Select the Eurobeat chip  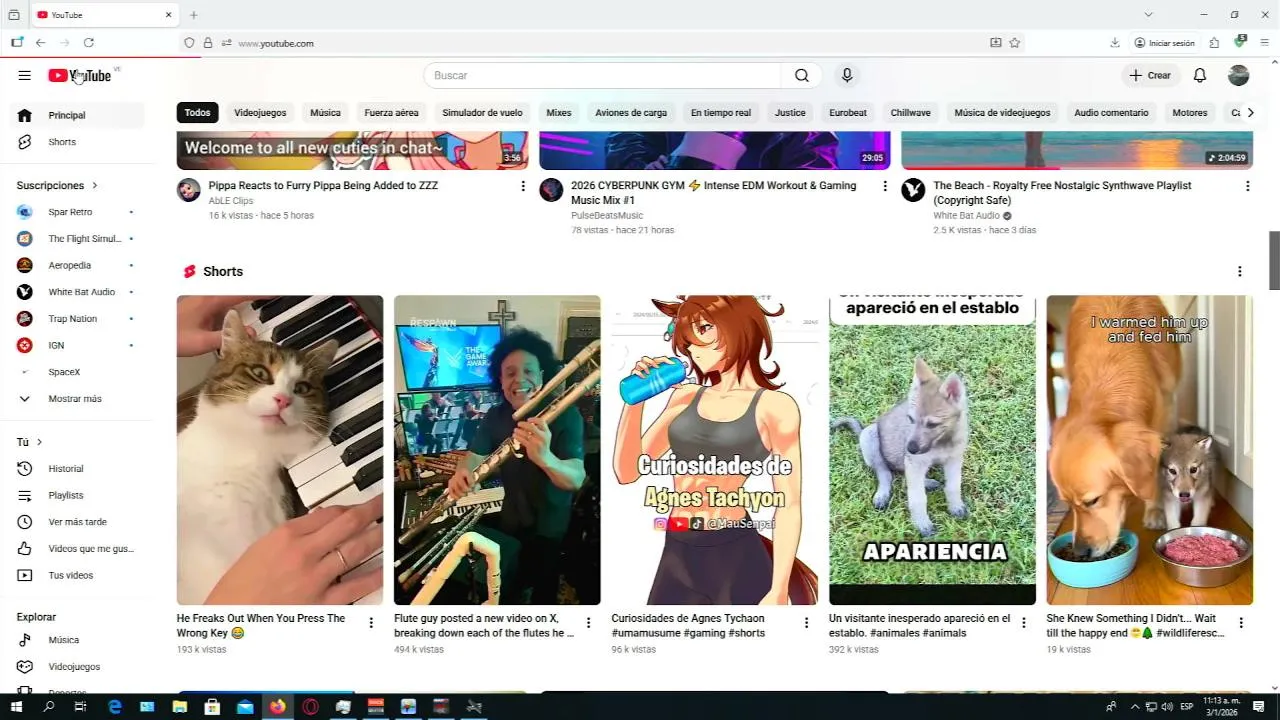[848, 113]
